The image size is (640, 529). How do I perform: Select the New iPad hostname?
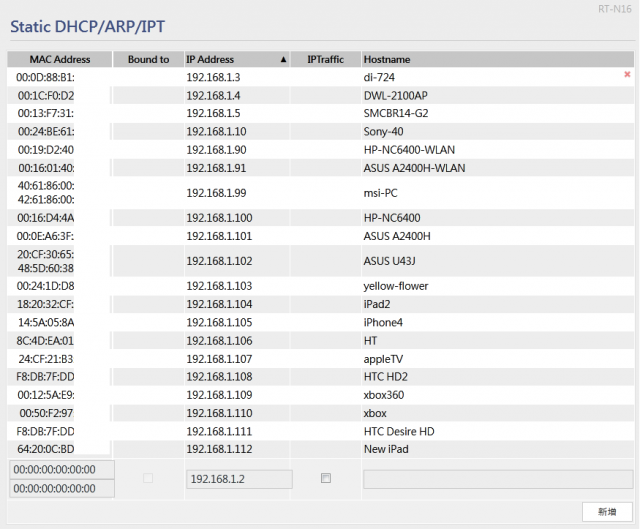point(386,449)
